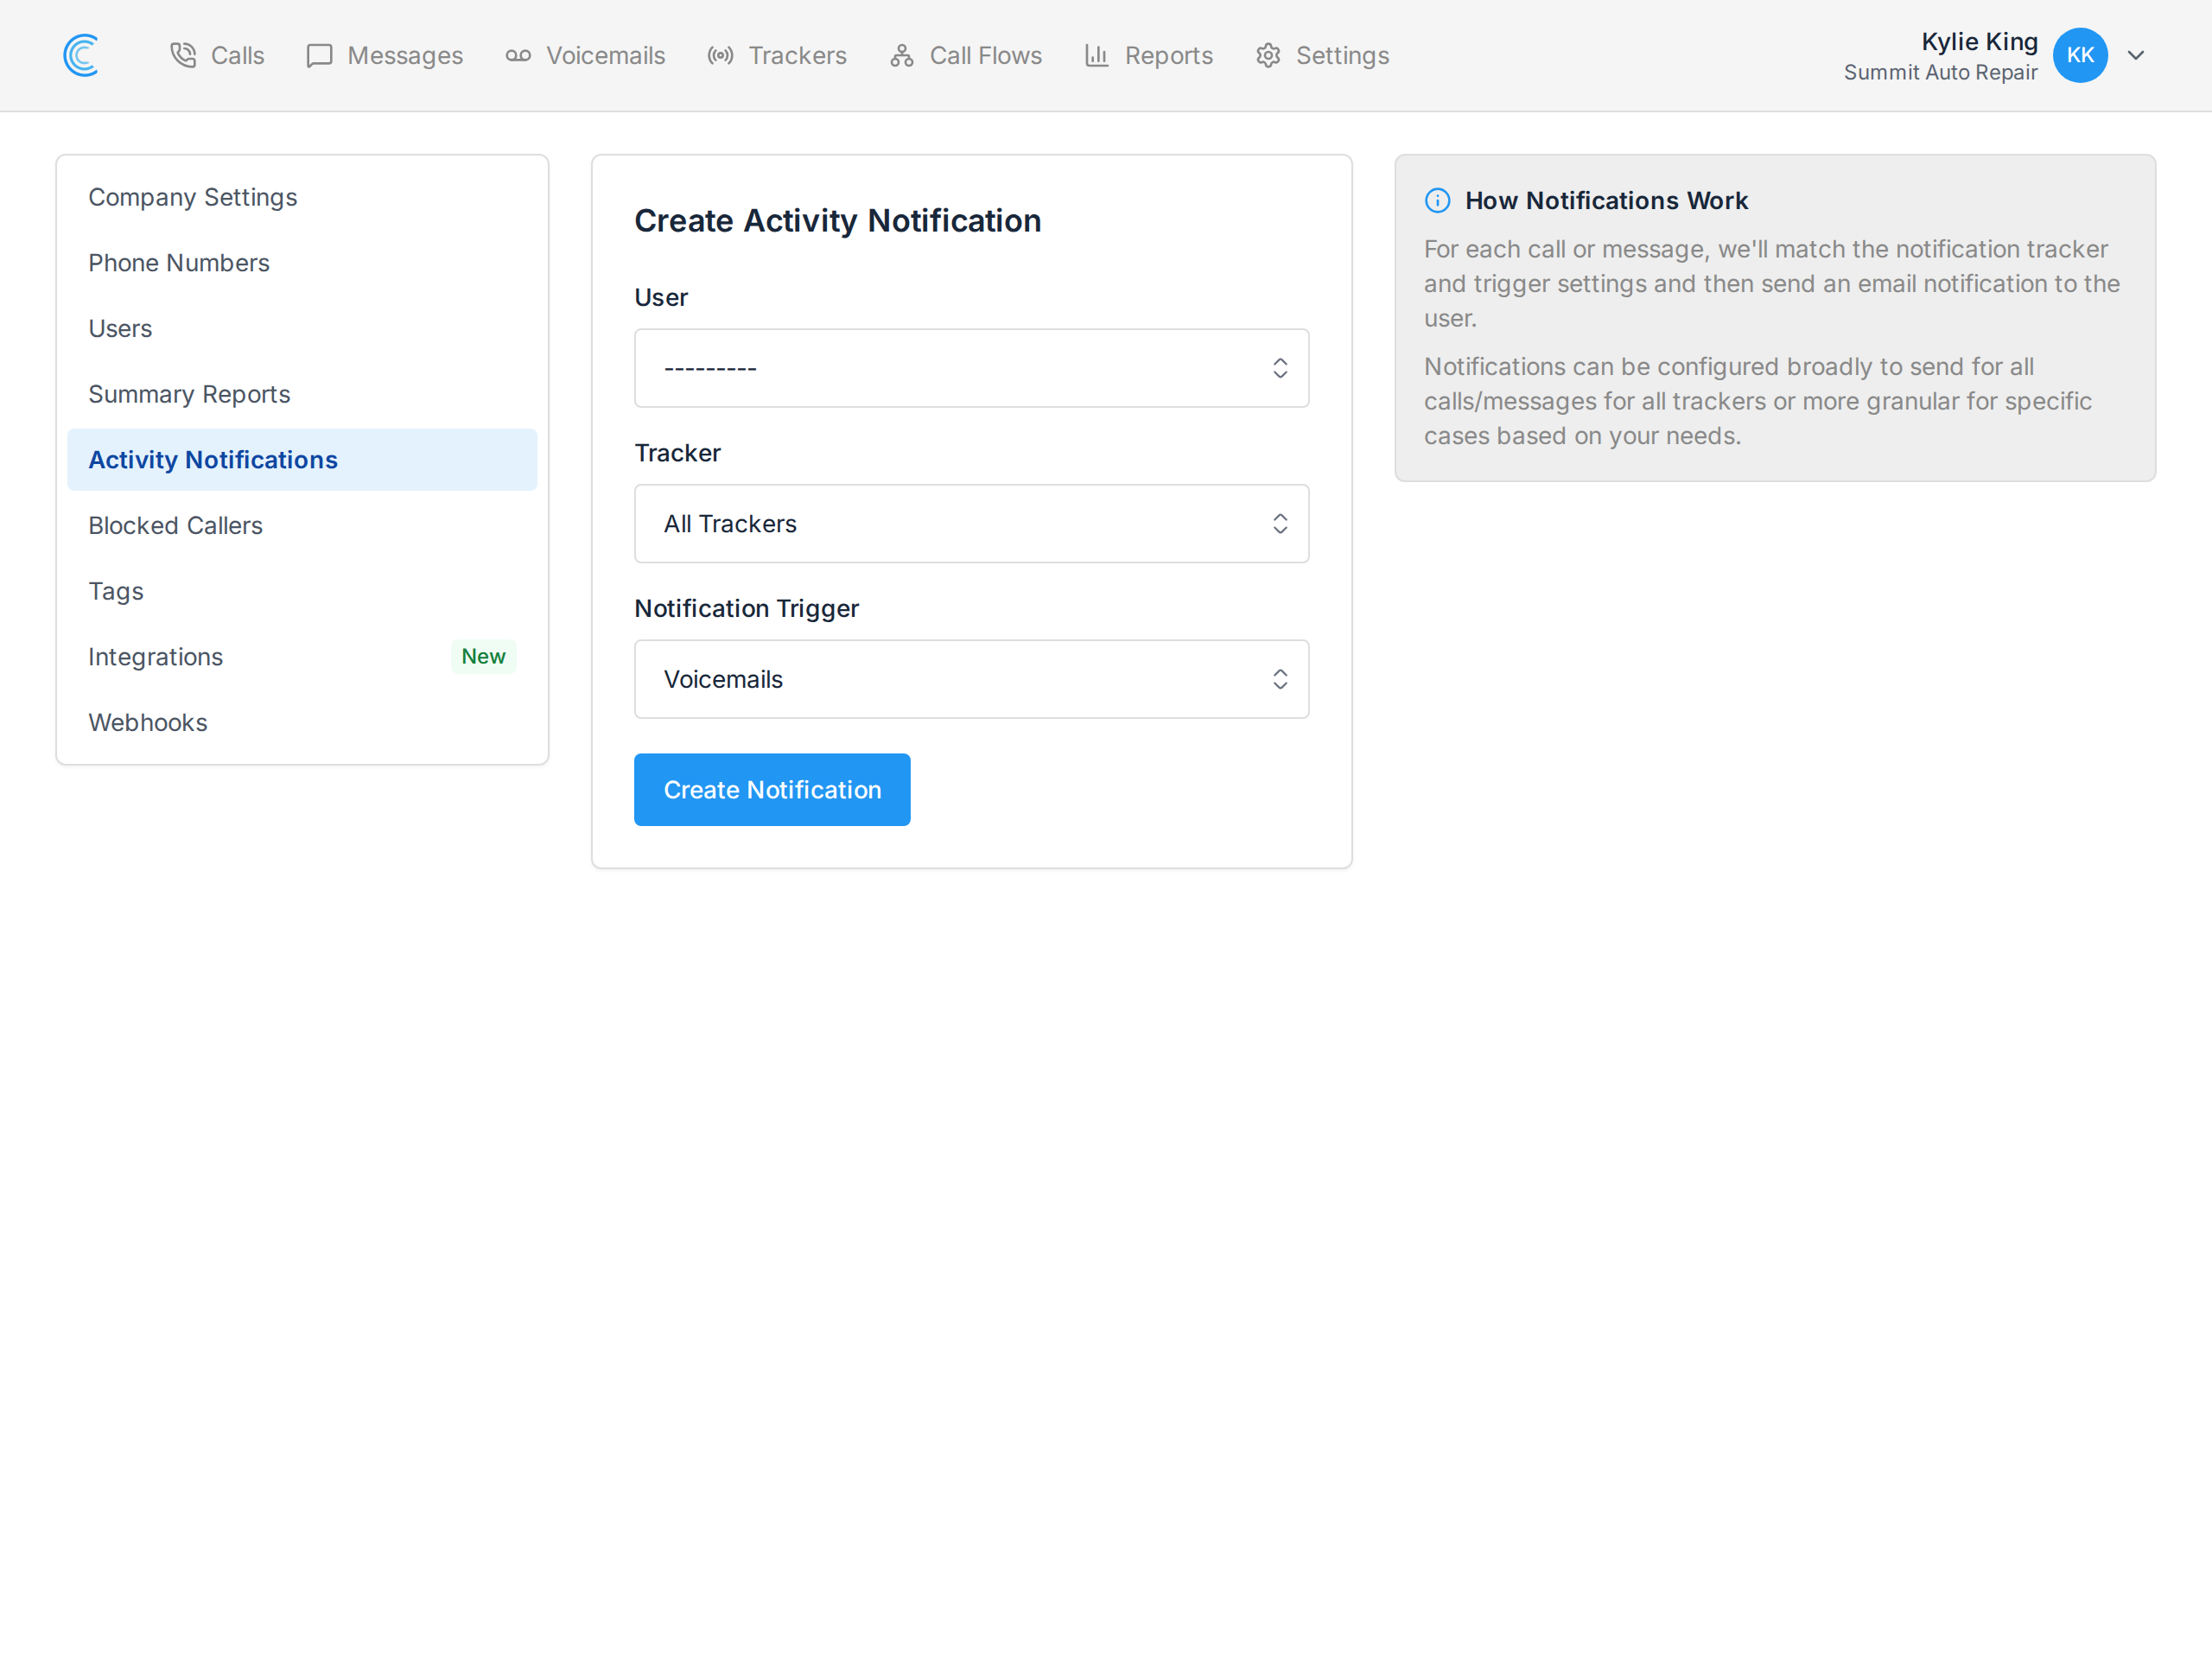Click the info icon beside How Notifications Work
Screen dimensions: 2212x1659
pos(1437,201)
